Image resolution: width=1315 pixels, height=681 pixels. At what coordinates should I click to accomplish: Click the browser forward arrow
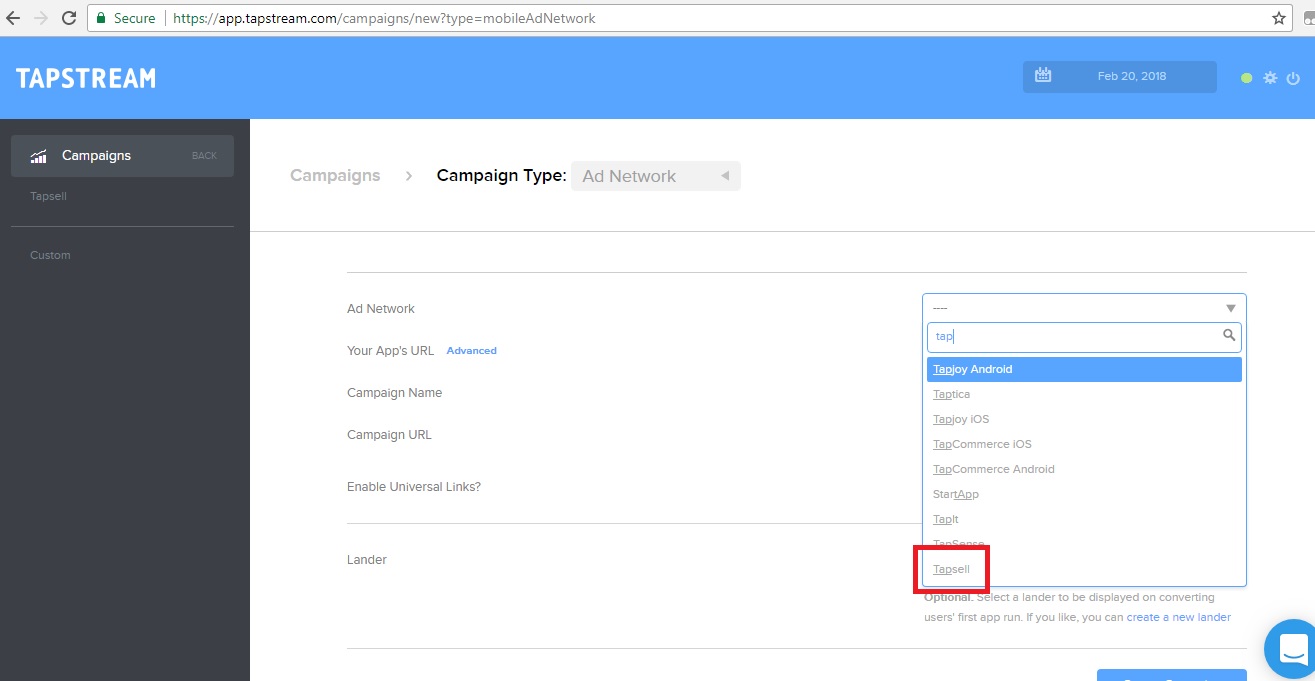coord(41,18)
